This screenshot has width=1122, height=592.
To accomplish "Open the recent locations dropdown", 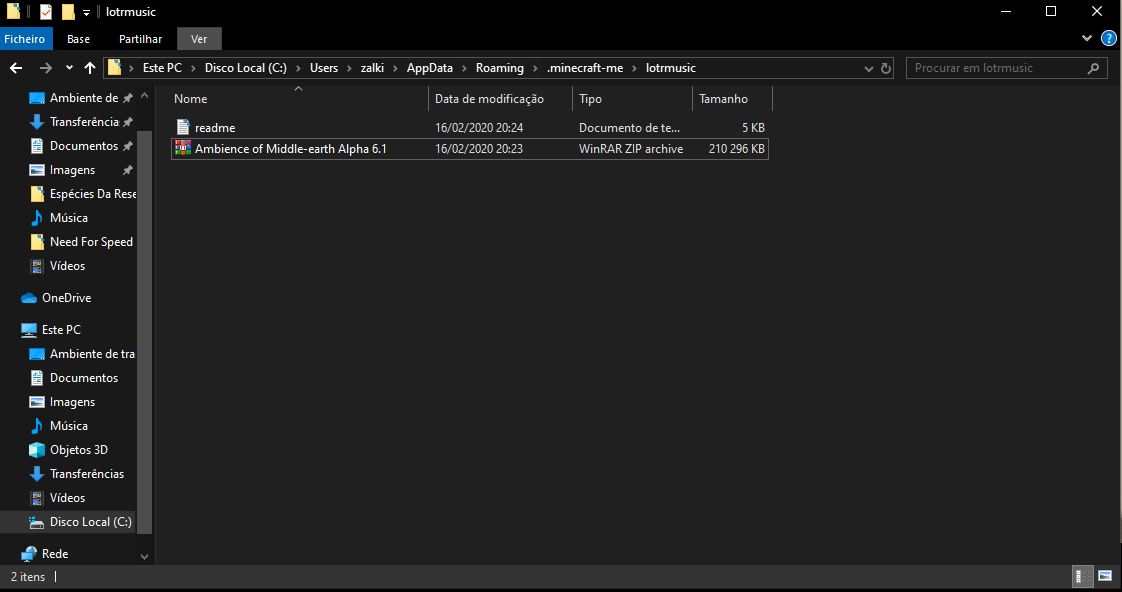I will (68, 68).
